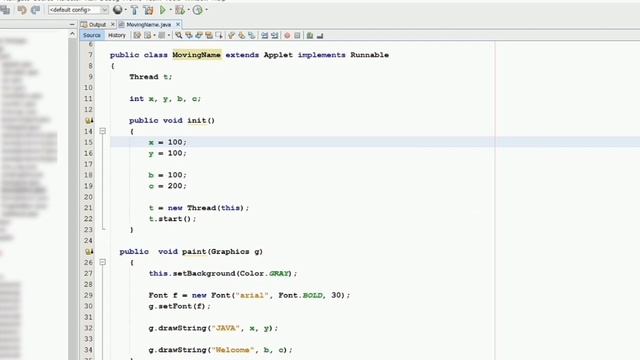Switch to the Source view
This screenshot has width=640, height=360.
click(91, 36)
